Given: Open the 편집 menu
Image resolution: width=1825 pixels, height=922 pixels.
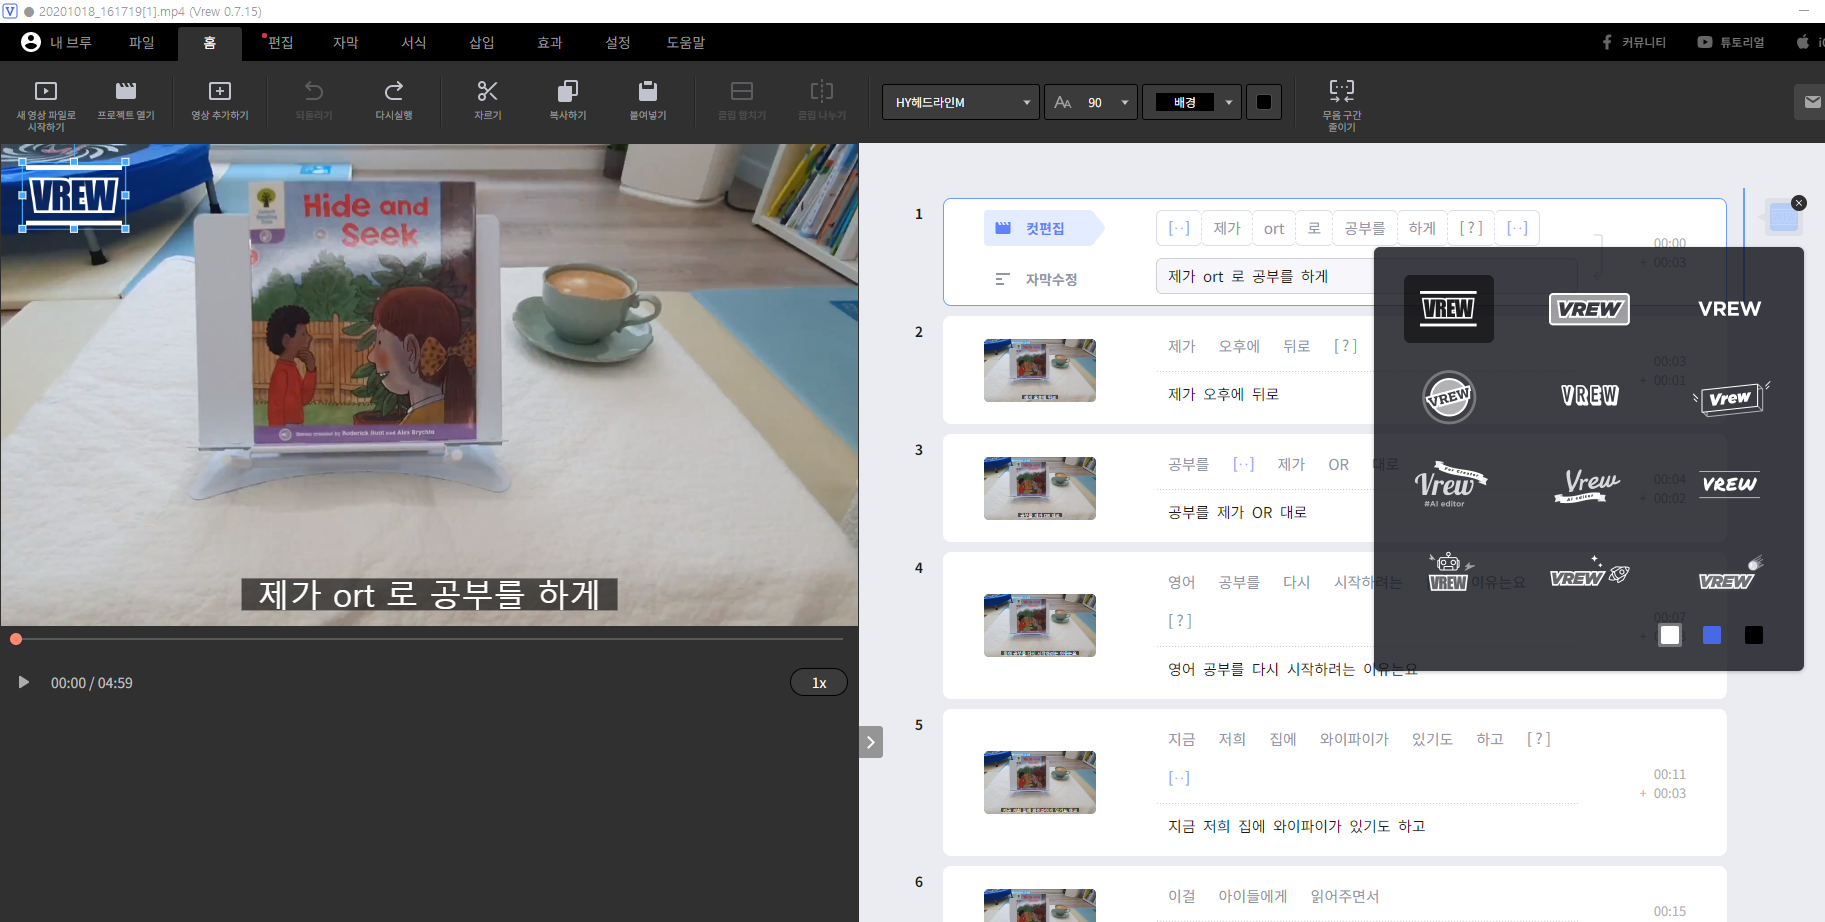Looking at the screenshot, I should point(280,42).
